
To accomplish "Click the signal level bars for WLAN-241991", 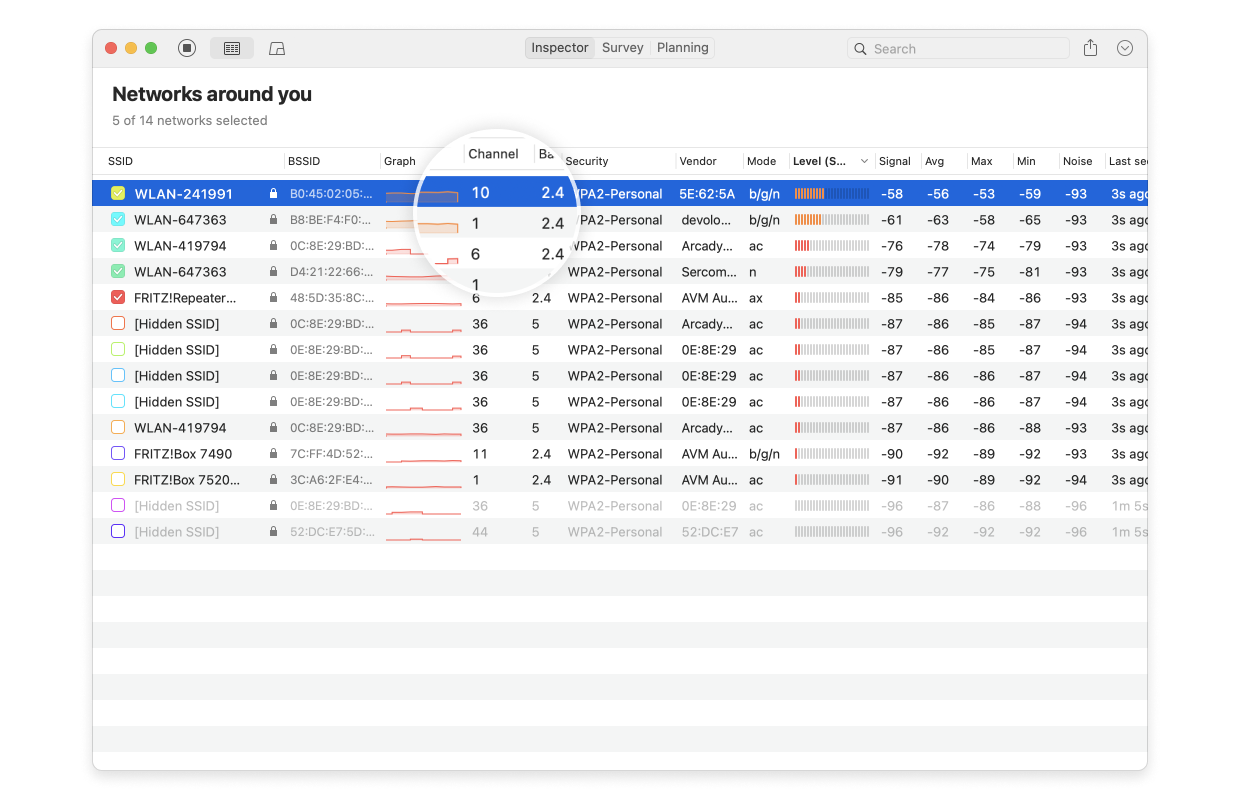I will (830, 193).
